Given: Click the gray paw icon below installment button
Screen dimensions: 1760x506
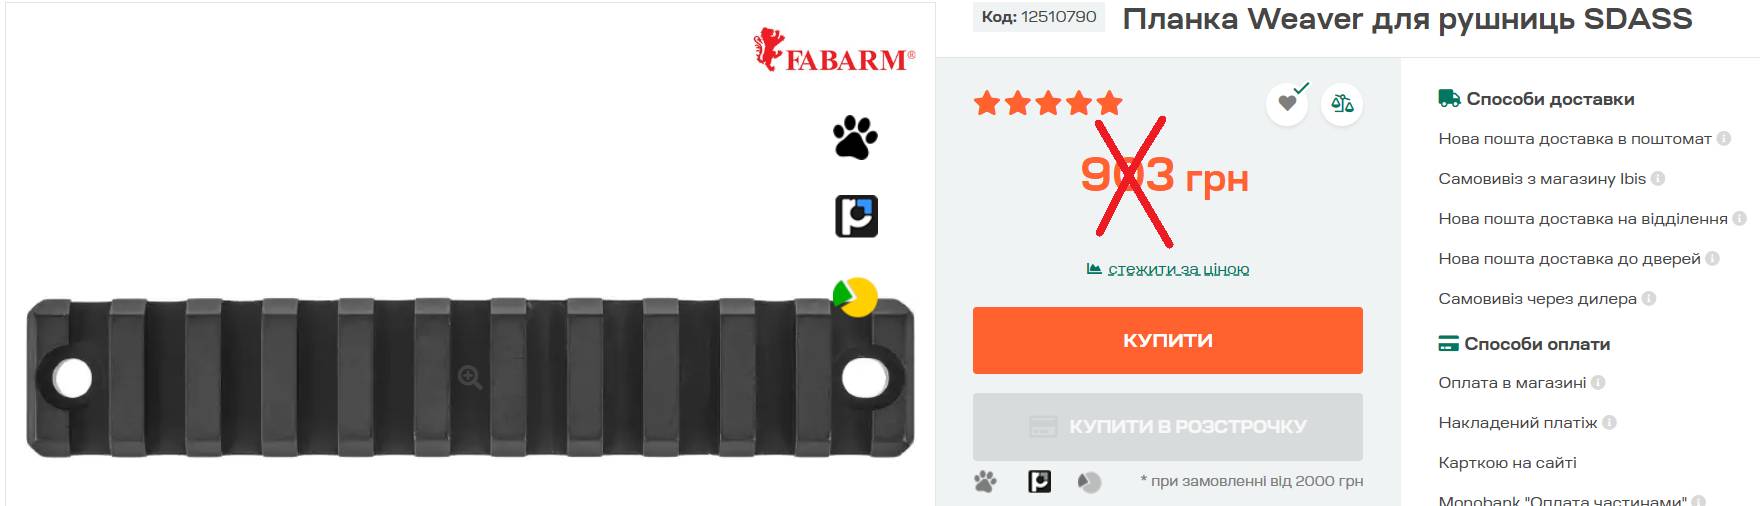Looking at the screenshot, I should [x=985, y=482].
